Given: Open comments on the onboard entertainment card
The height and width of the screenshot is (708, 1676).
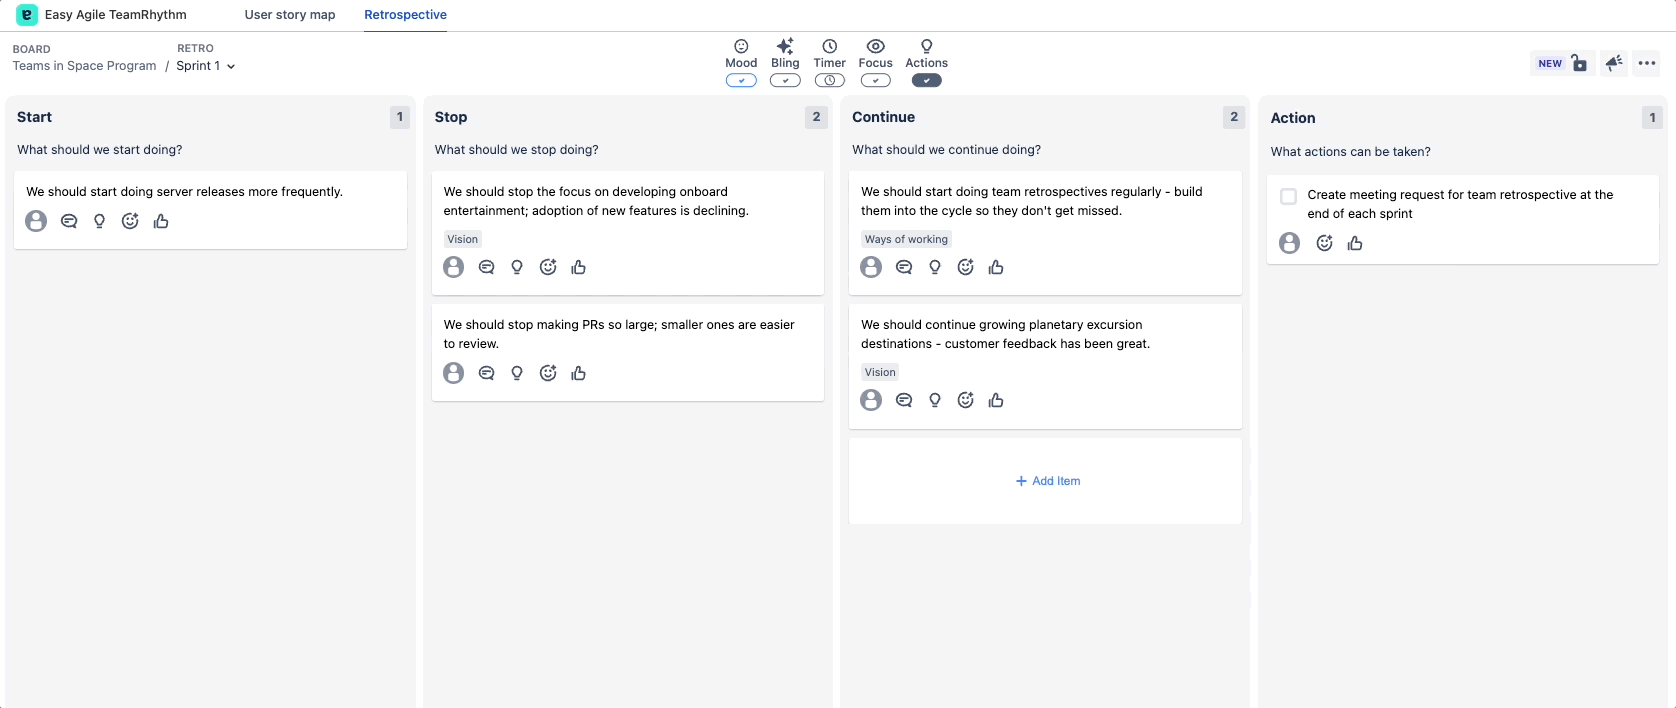Looking at the screenshot, I should (487, 267).
